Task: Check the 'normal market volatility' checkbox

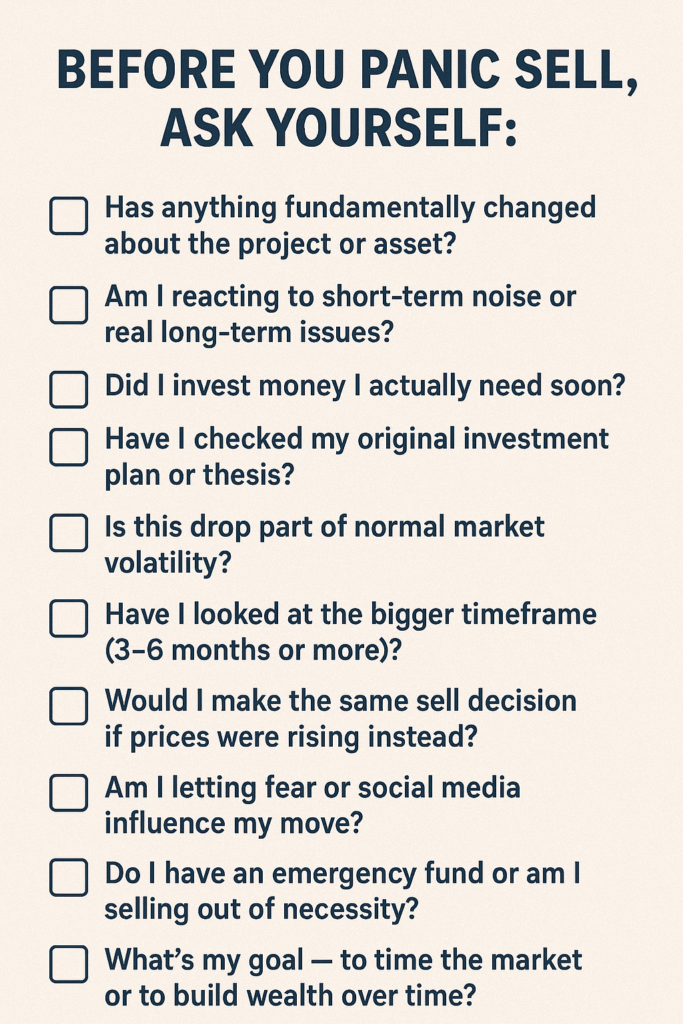Action: 68,534
